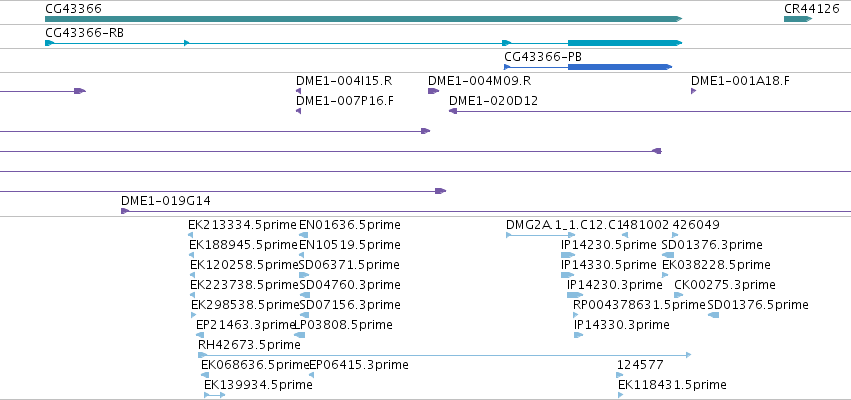Viewport: 851px width, 400px height.
Task: Click the IP14230.5prime EST block
Action: pos(568,255)
